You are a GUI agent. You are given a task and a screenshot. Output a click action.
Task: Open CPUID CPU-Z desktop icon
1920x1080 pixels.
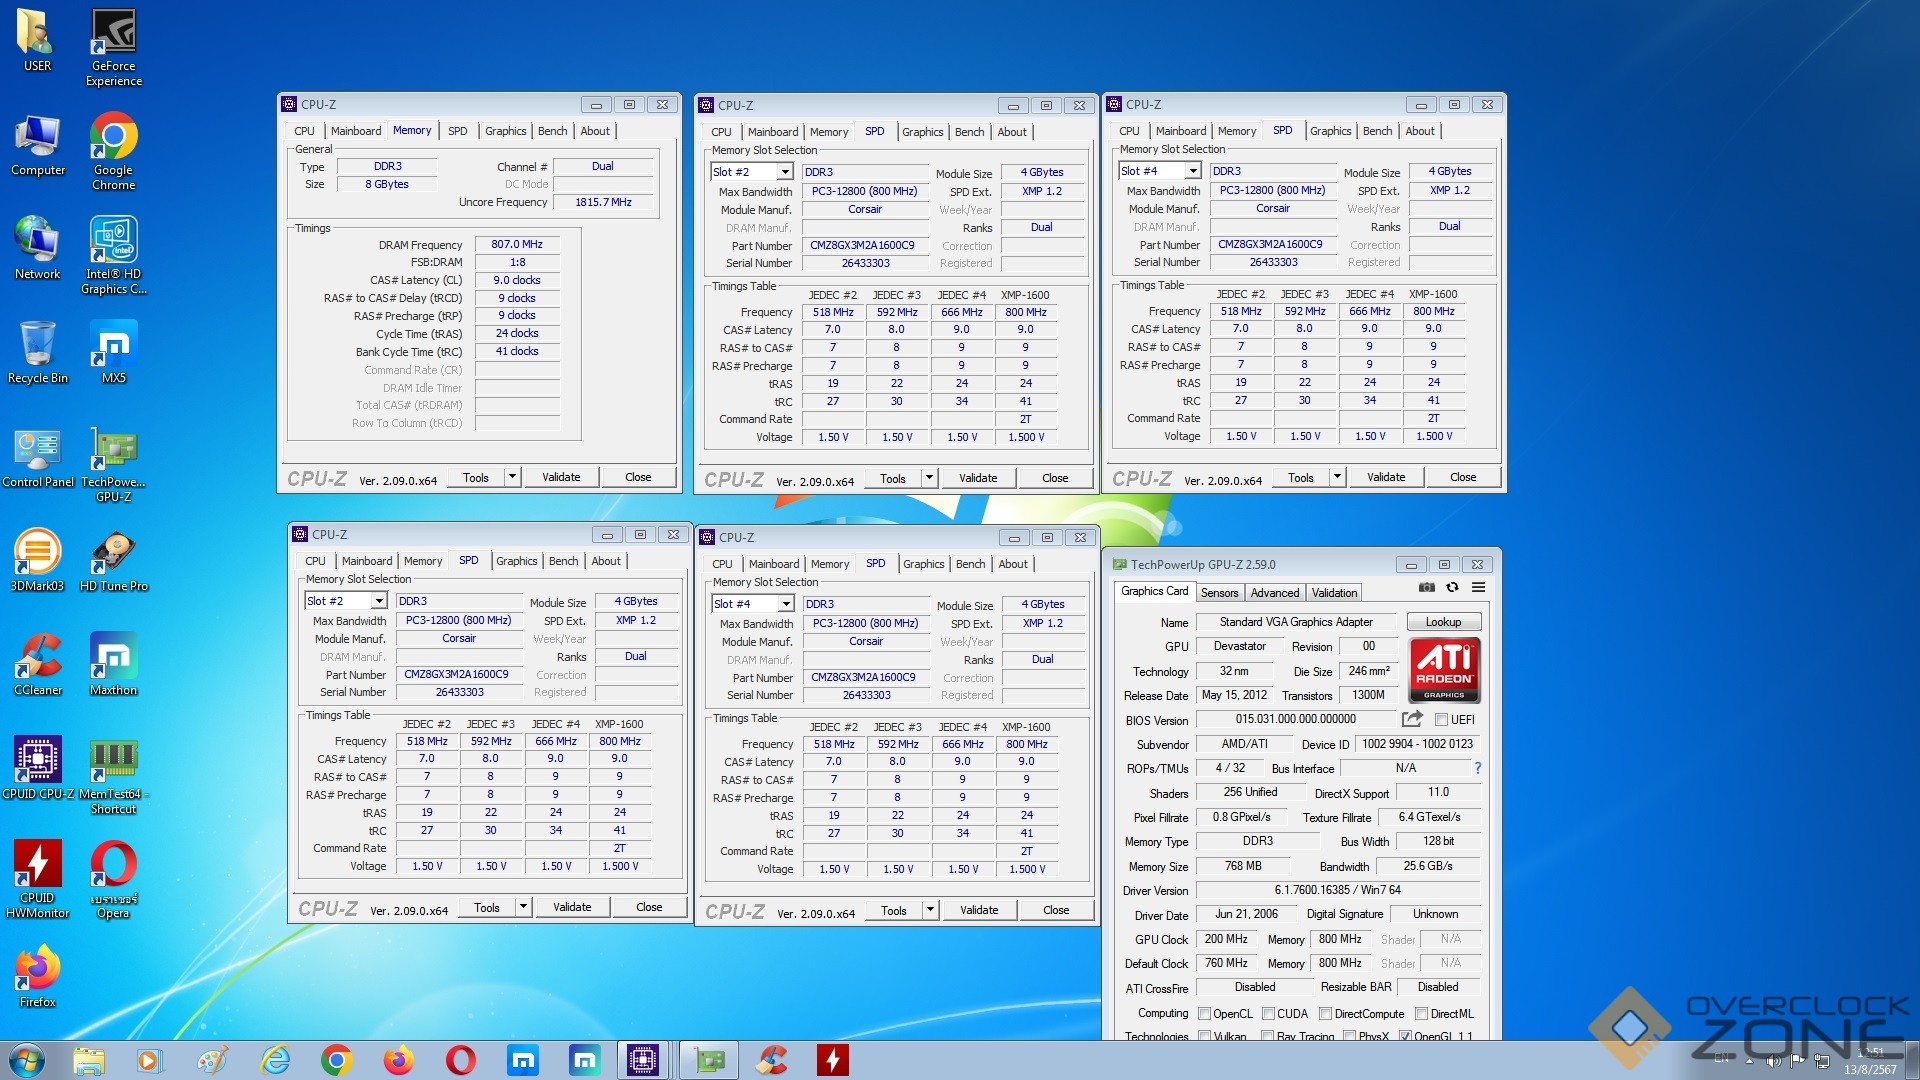pos(37,768)
